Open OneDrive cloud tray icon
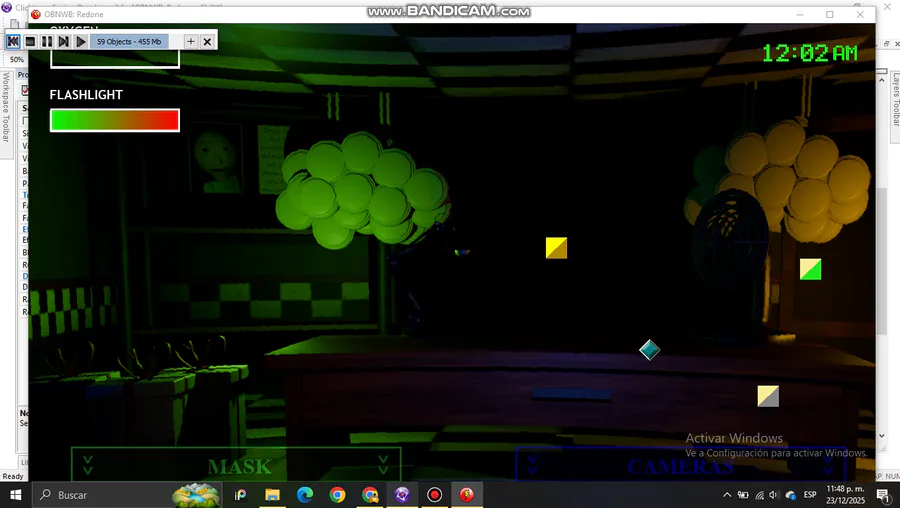Viewport: 900px width, 508px height. click(x=791, y=495)
